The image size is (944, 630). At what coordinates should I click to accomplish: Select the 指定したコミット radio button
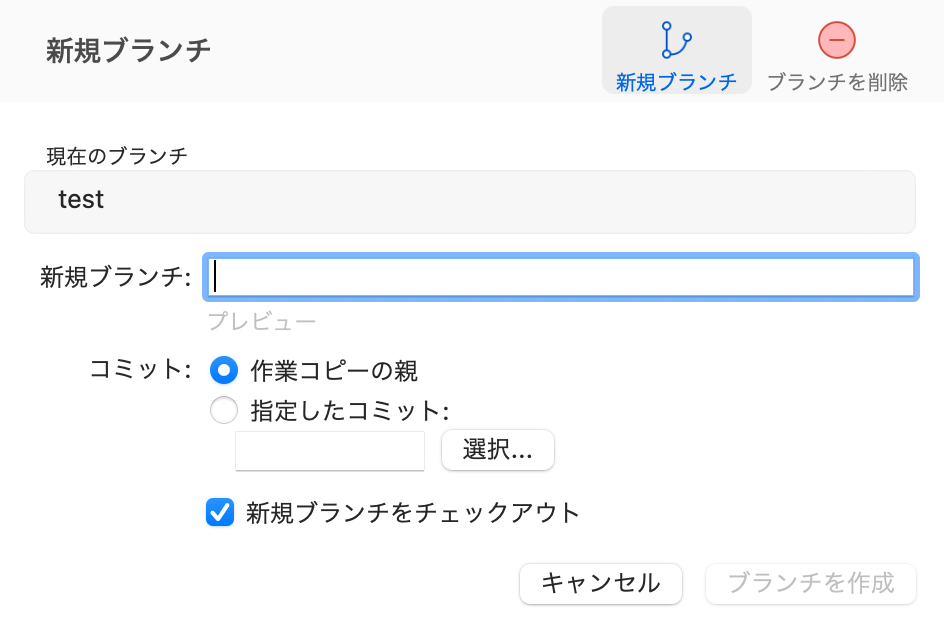click(x=224, y=410)
